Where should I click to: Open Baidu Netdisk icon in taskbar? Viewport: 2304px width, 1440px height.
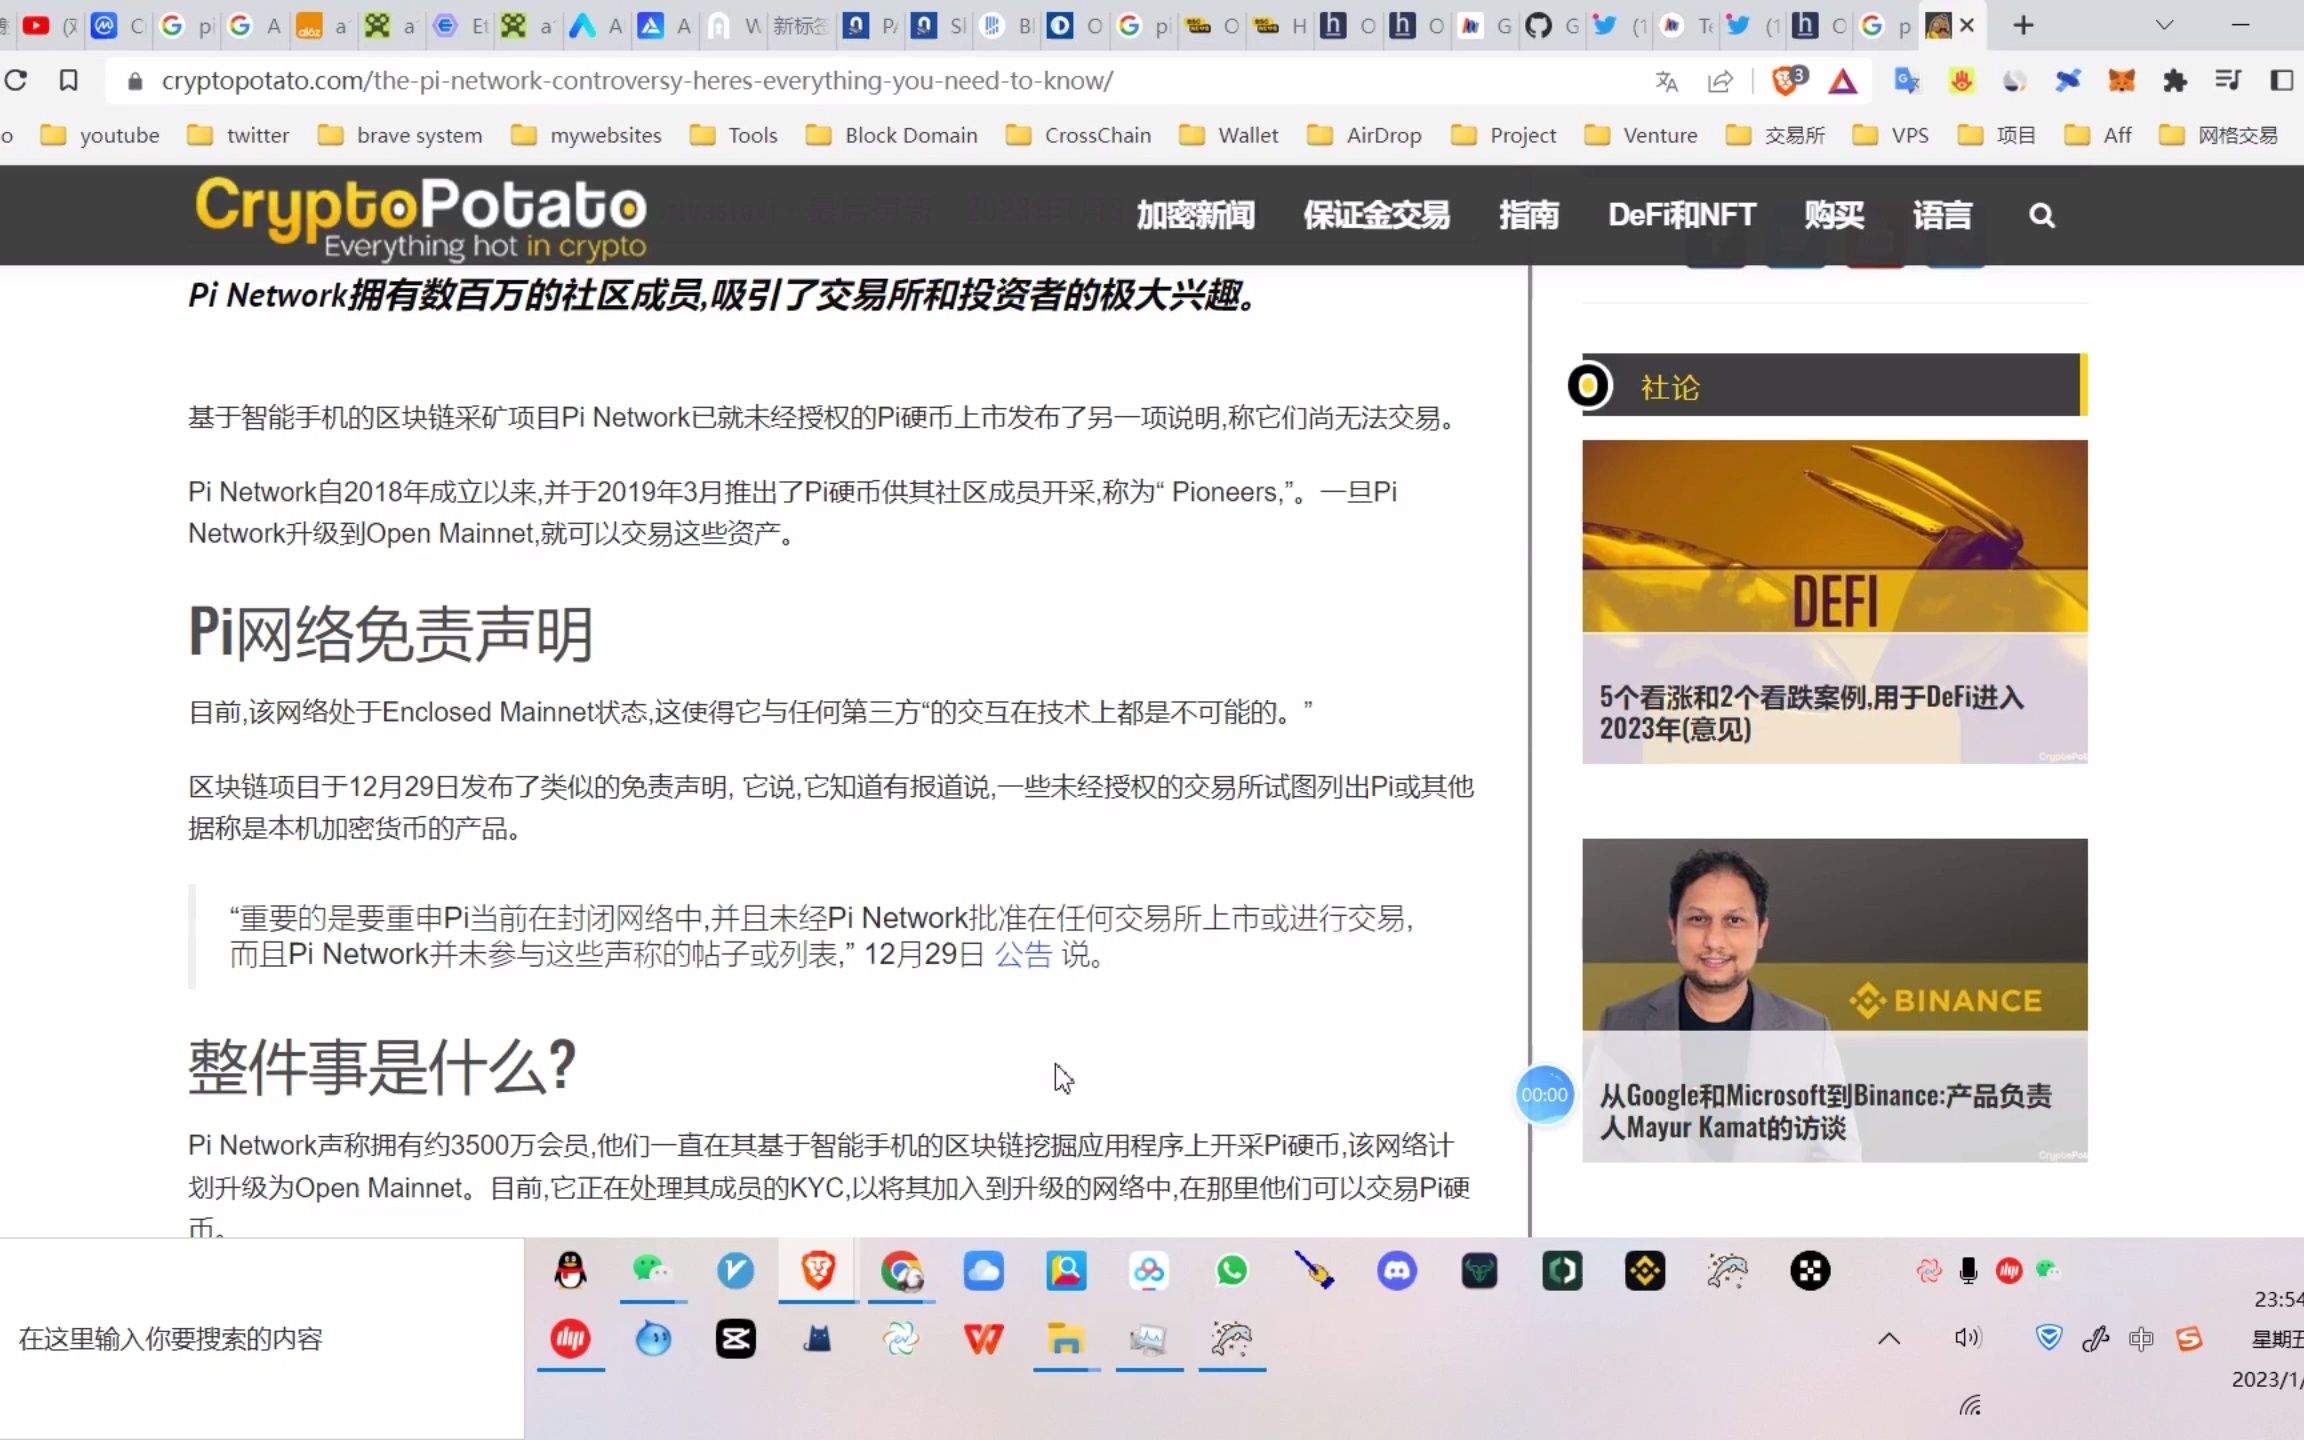(1149, 1271)
